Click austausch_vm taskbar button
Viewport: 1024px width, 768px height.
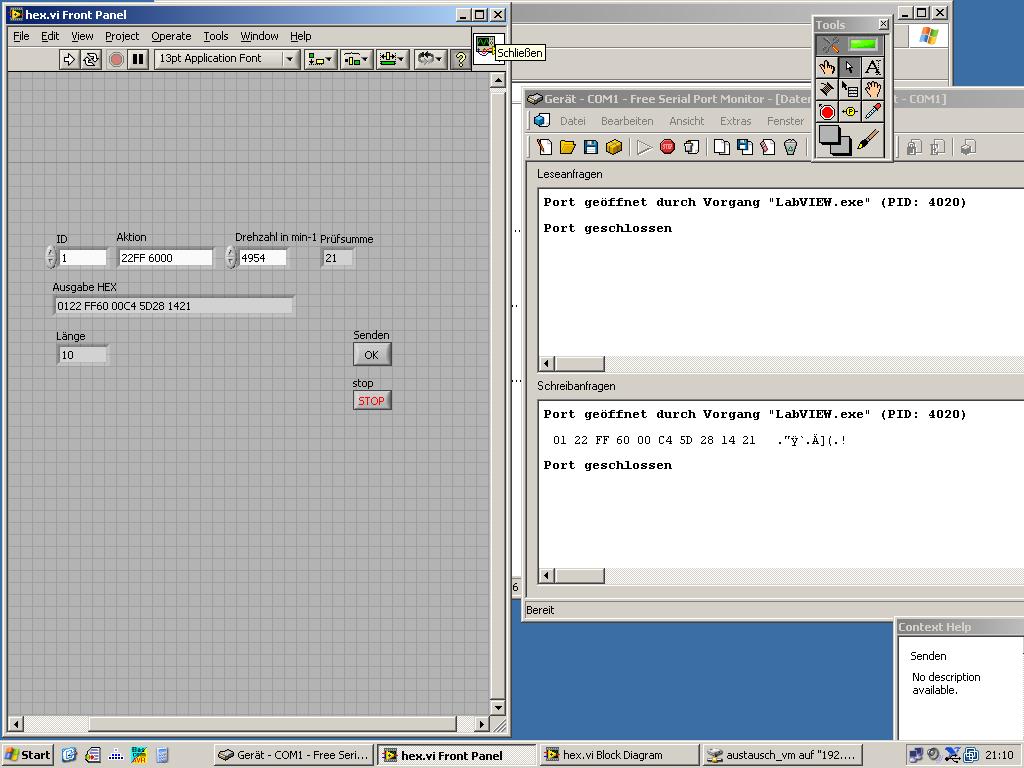pyautogui.click(x=784, y=755)
